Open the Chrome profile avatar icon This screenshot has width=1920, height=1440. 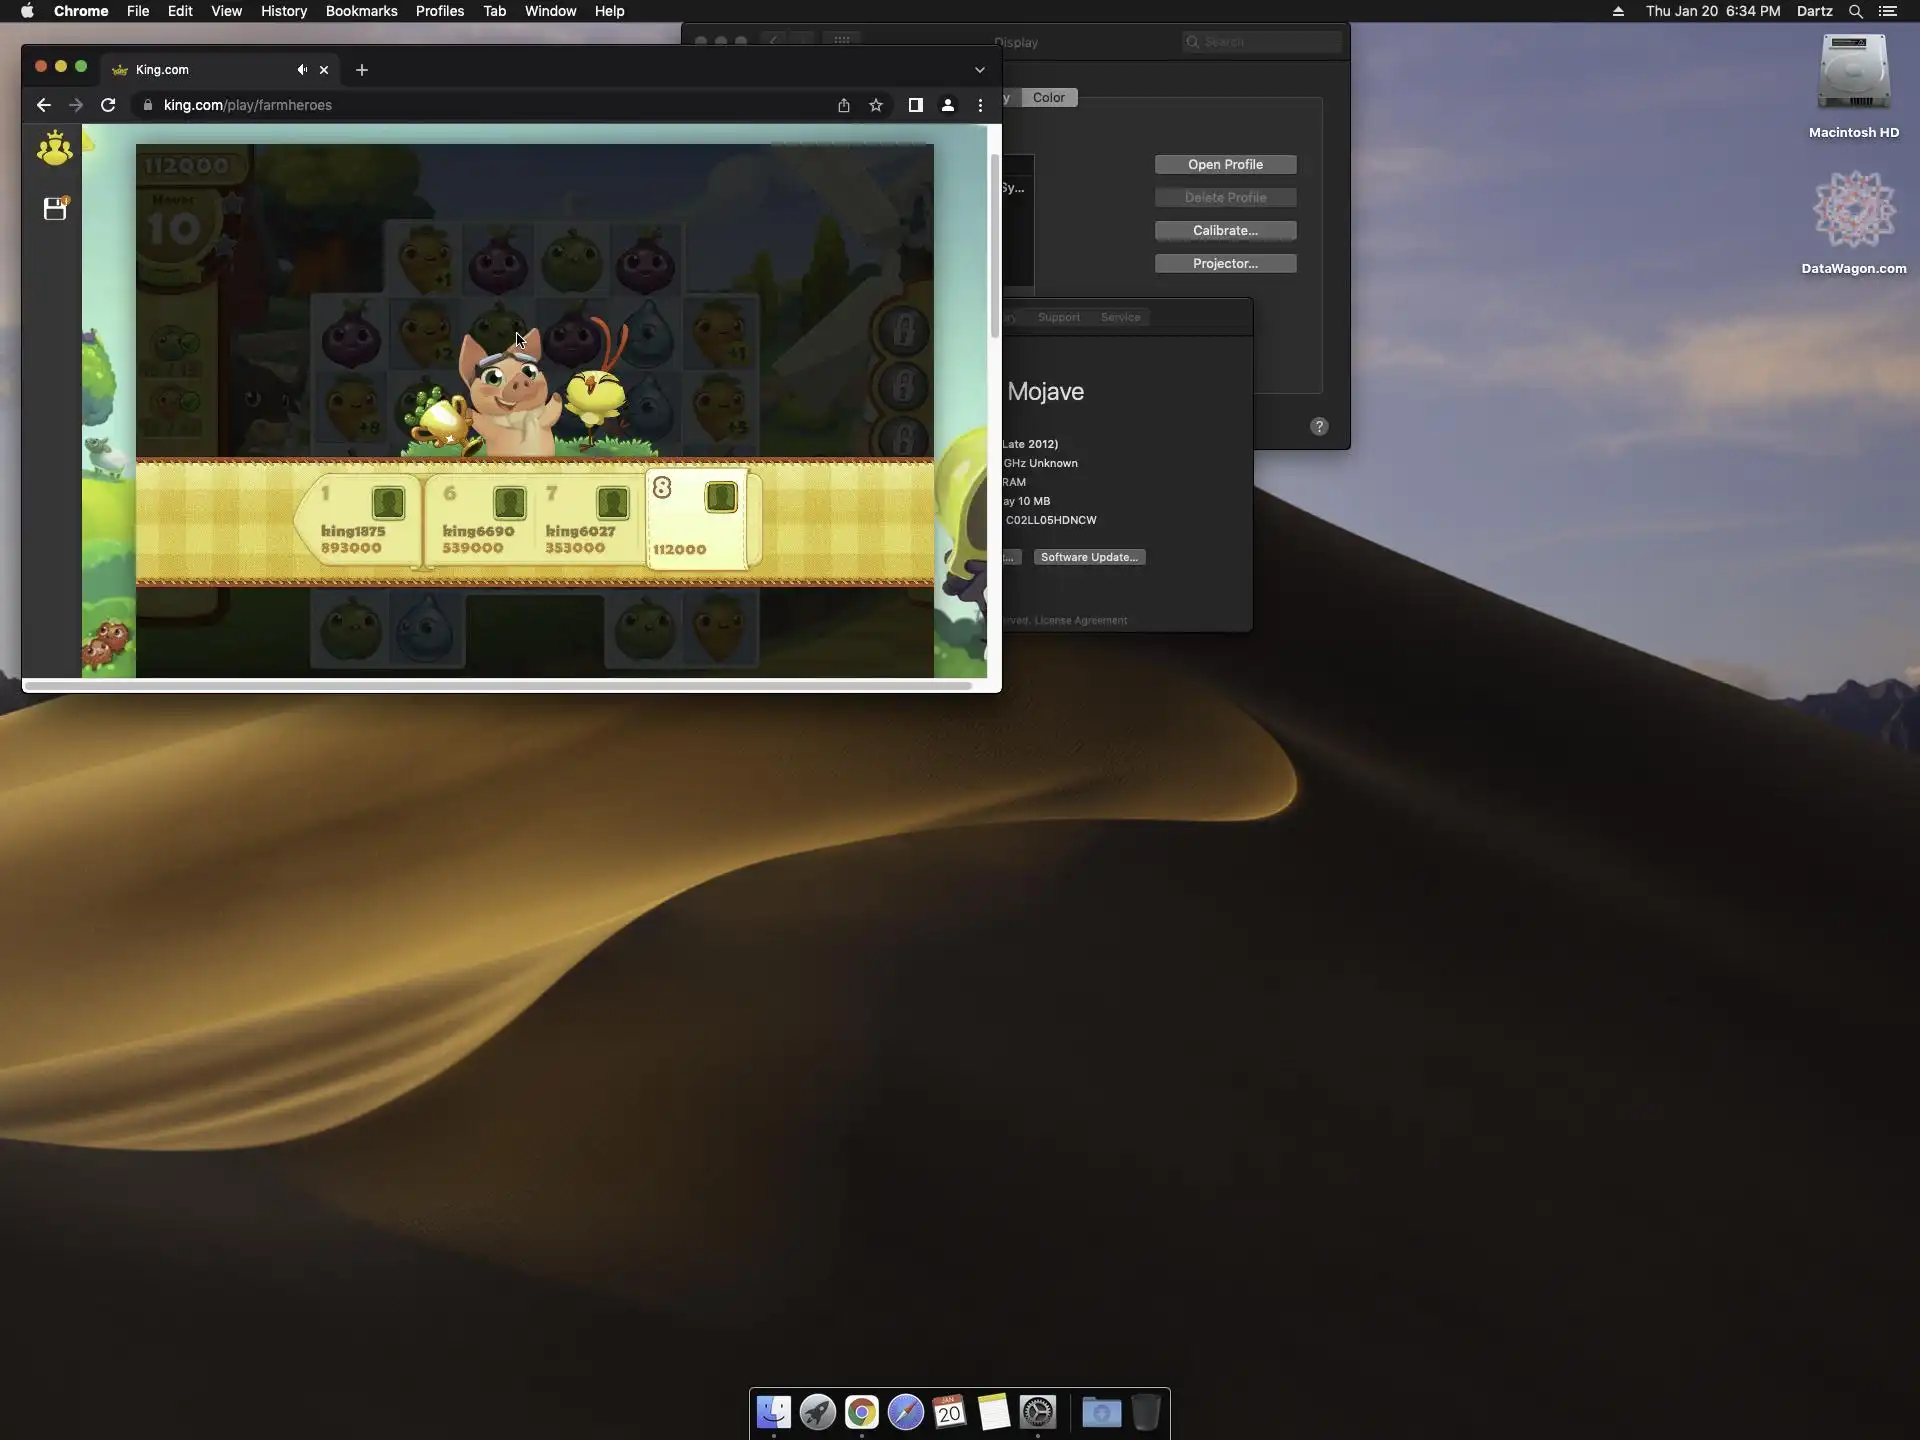[x=948, y=105]
